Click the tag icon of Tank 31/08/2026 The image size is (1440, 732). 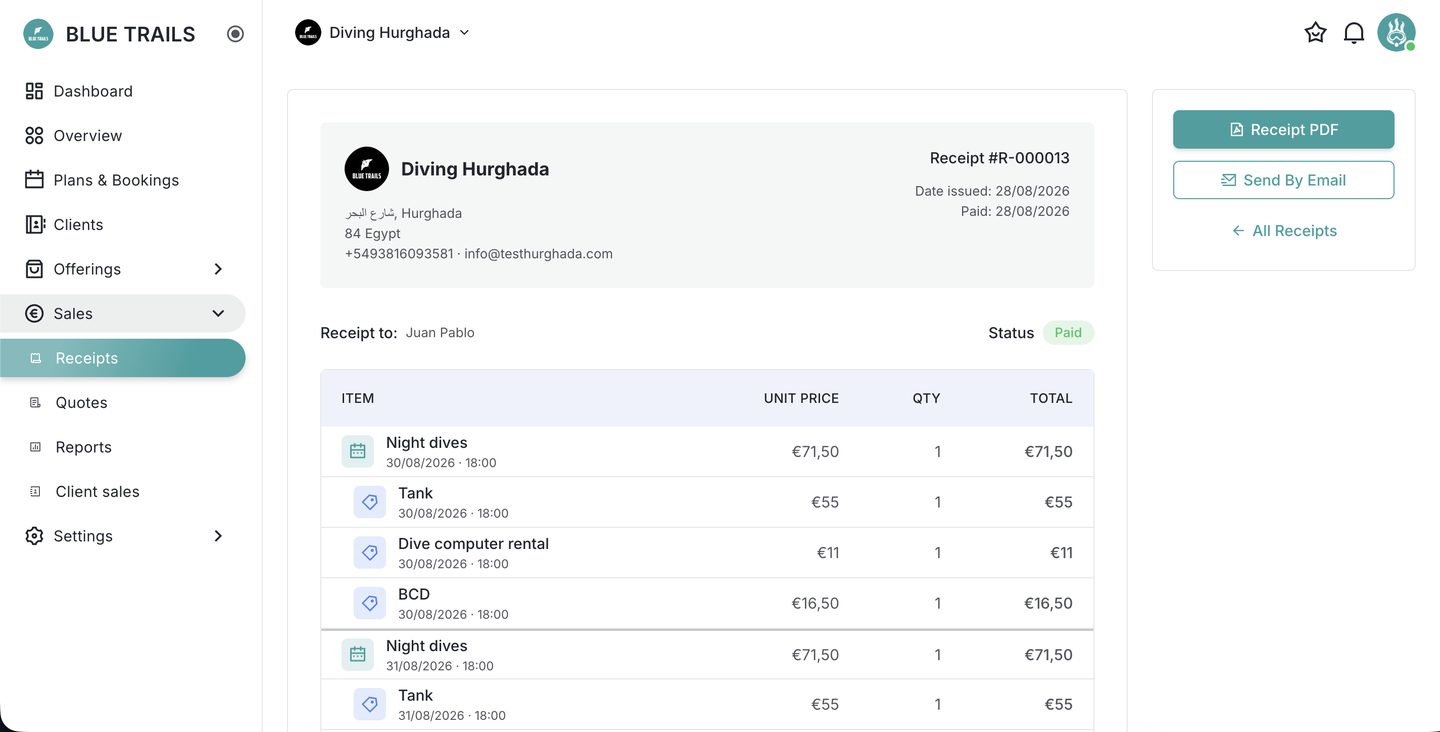[x=370, y=705]
